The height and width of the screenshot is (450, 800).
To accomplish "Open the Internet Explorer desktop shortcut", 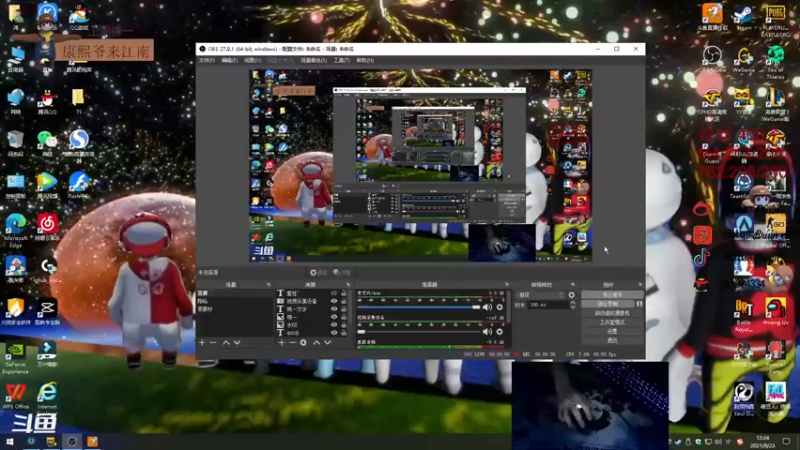I will coord(47,396).
